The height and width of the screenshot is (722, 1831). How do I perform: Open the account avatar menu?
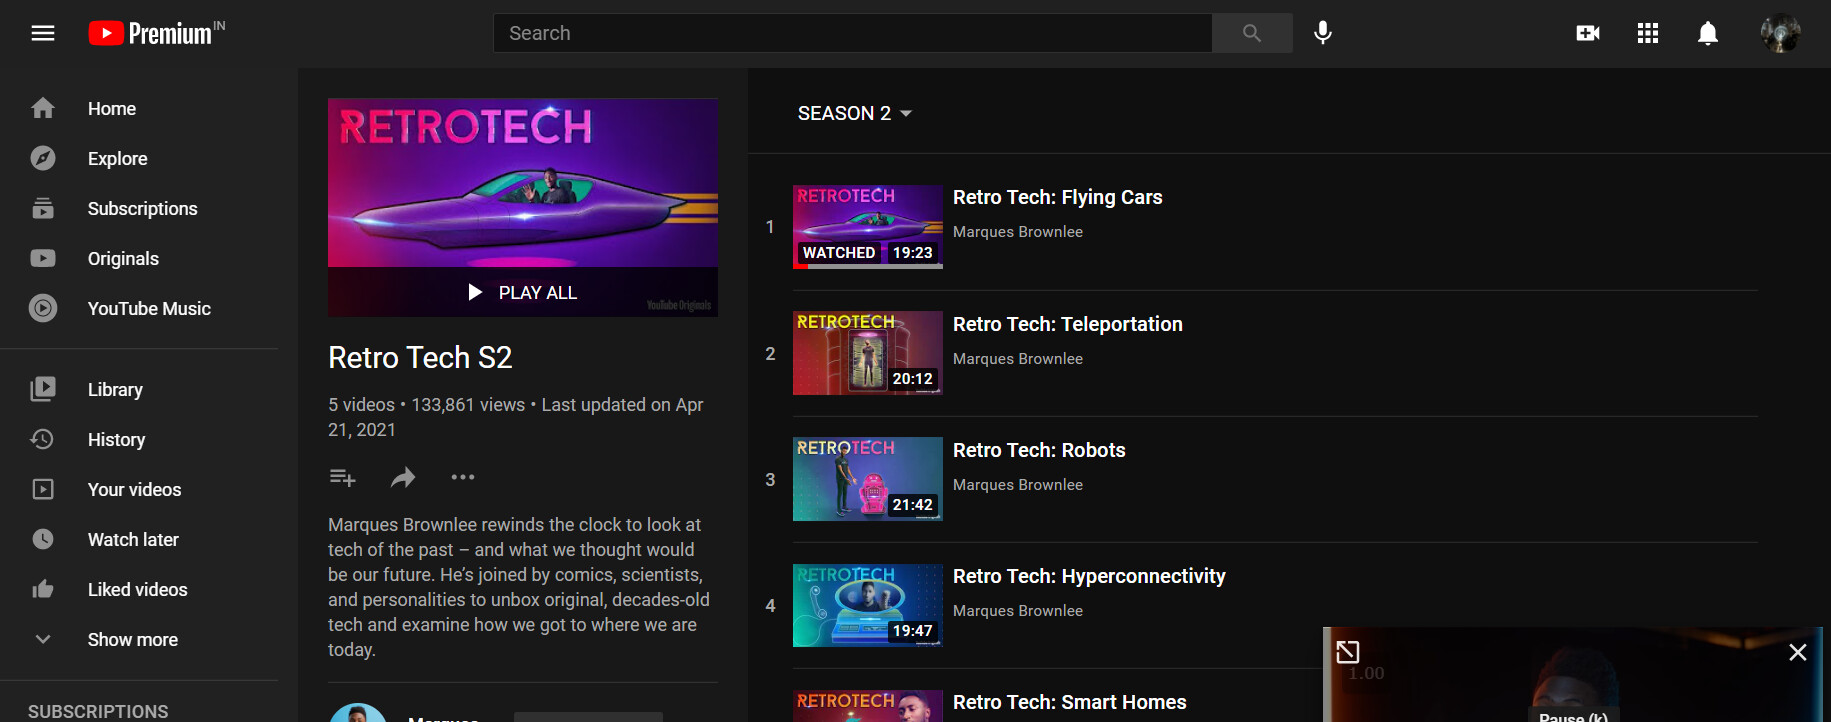tap(1780, 33)
